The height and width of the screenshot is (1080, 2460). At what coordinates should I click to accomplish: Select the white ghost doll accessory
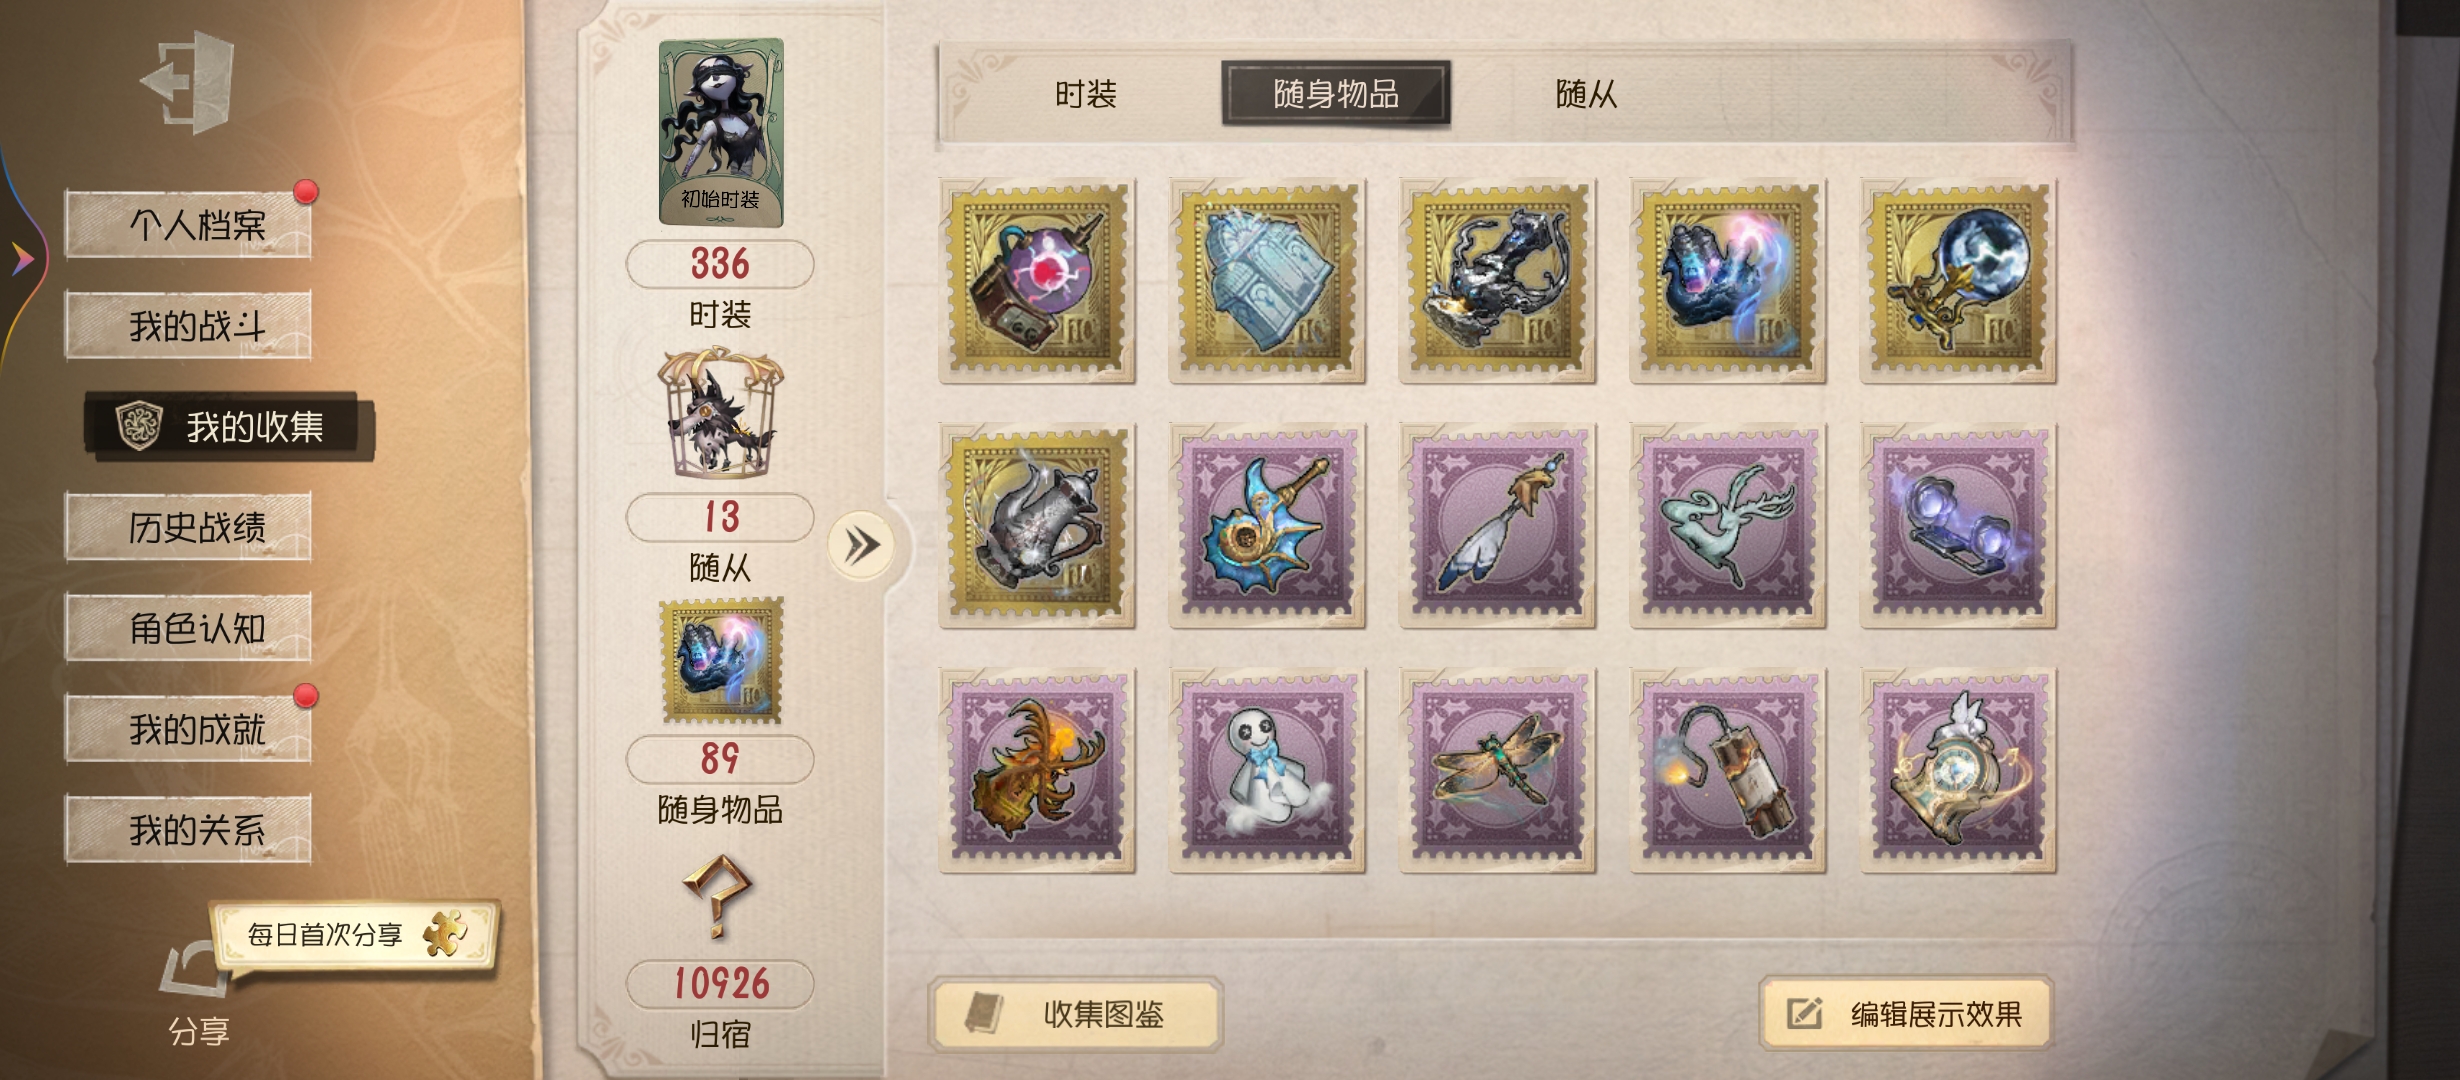click(1267, 770)
